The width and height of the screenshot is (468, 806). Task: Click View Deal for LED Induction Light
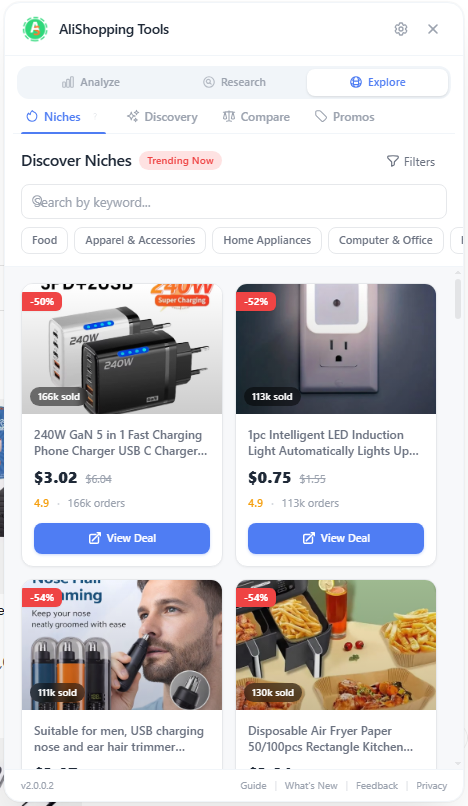tap(336, 538)
